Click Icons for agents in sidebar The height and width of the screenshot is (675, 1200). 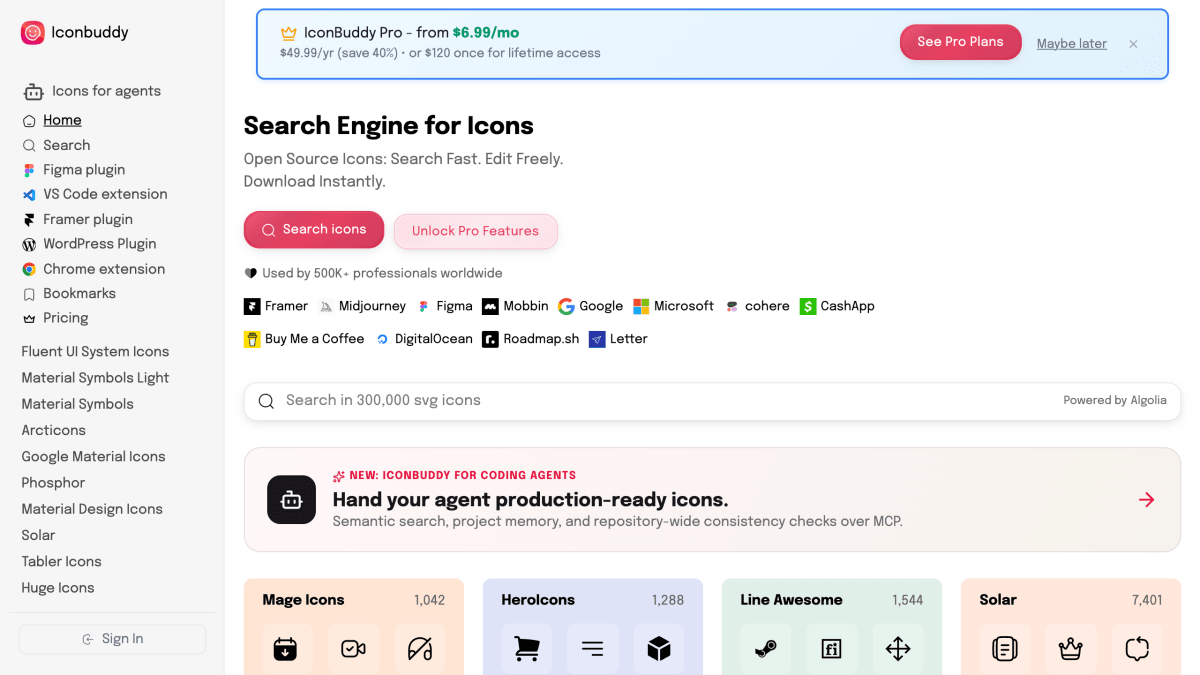[x=106, y=91]
